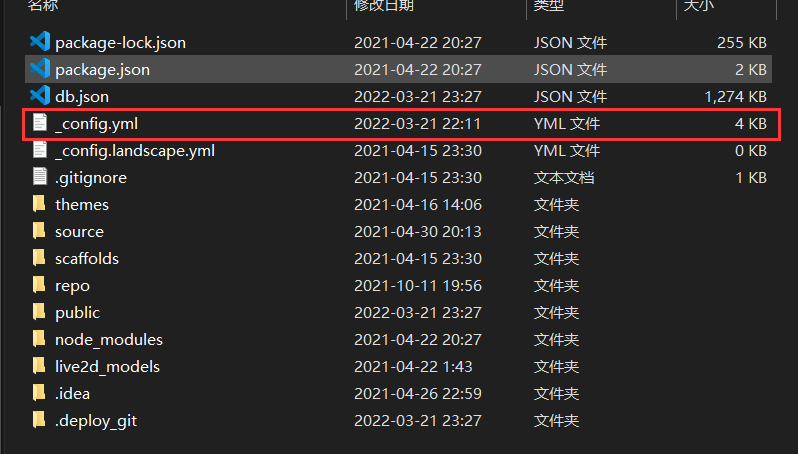Select the package.json file icon
798x454 pixels.
40,70
